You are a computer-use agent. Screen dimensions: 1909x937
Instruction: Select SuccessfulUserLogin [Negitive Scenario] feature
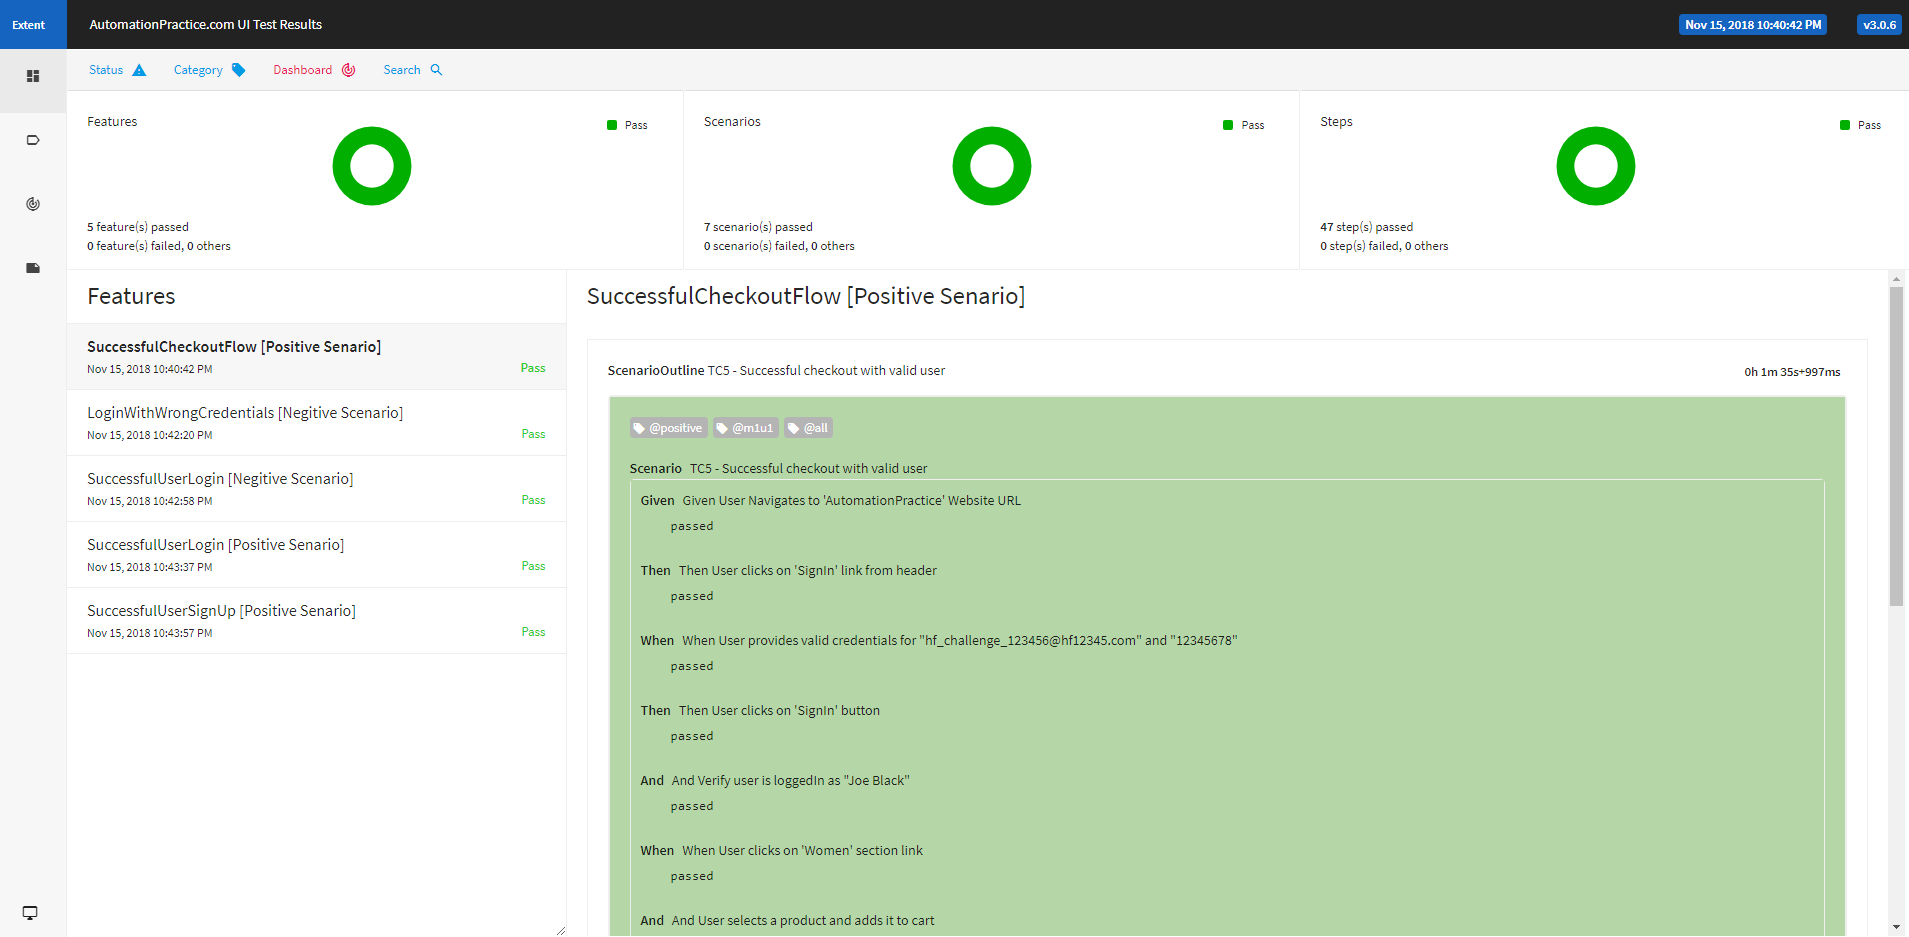(316, 489)
